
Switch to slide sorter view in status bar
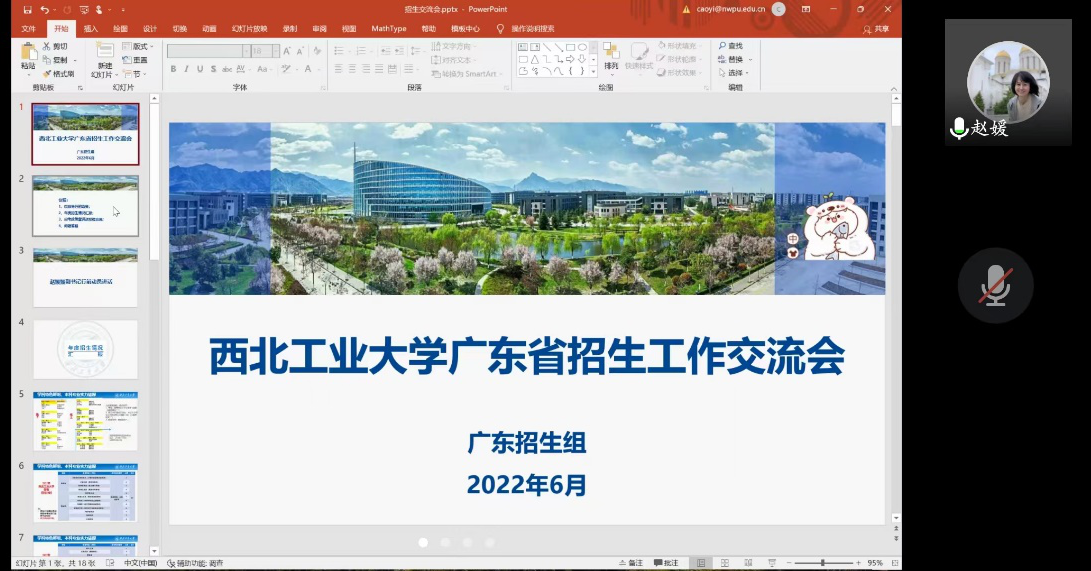point(725,563)
